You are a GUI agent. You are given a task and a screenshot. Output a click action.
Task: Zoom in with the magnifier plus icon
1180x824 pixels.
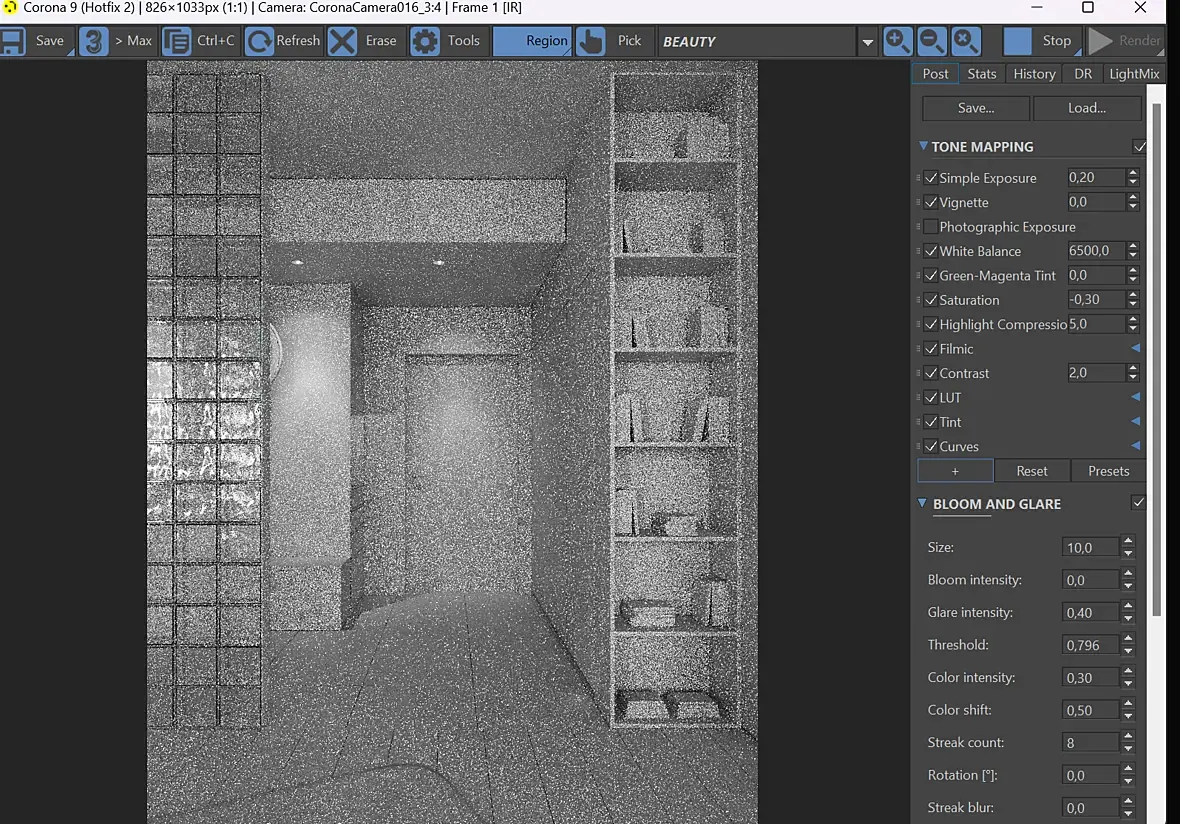[x=897, y=41]
